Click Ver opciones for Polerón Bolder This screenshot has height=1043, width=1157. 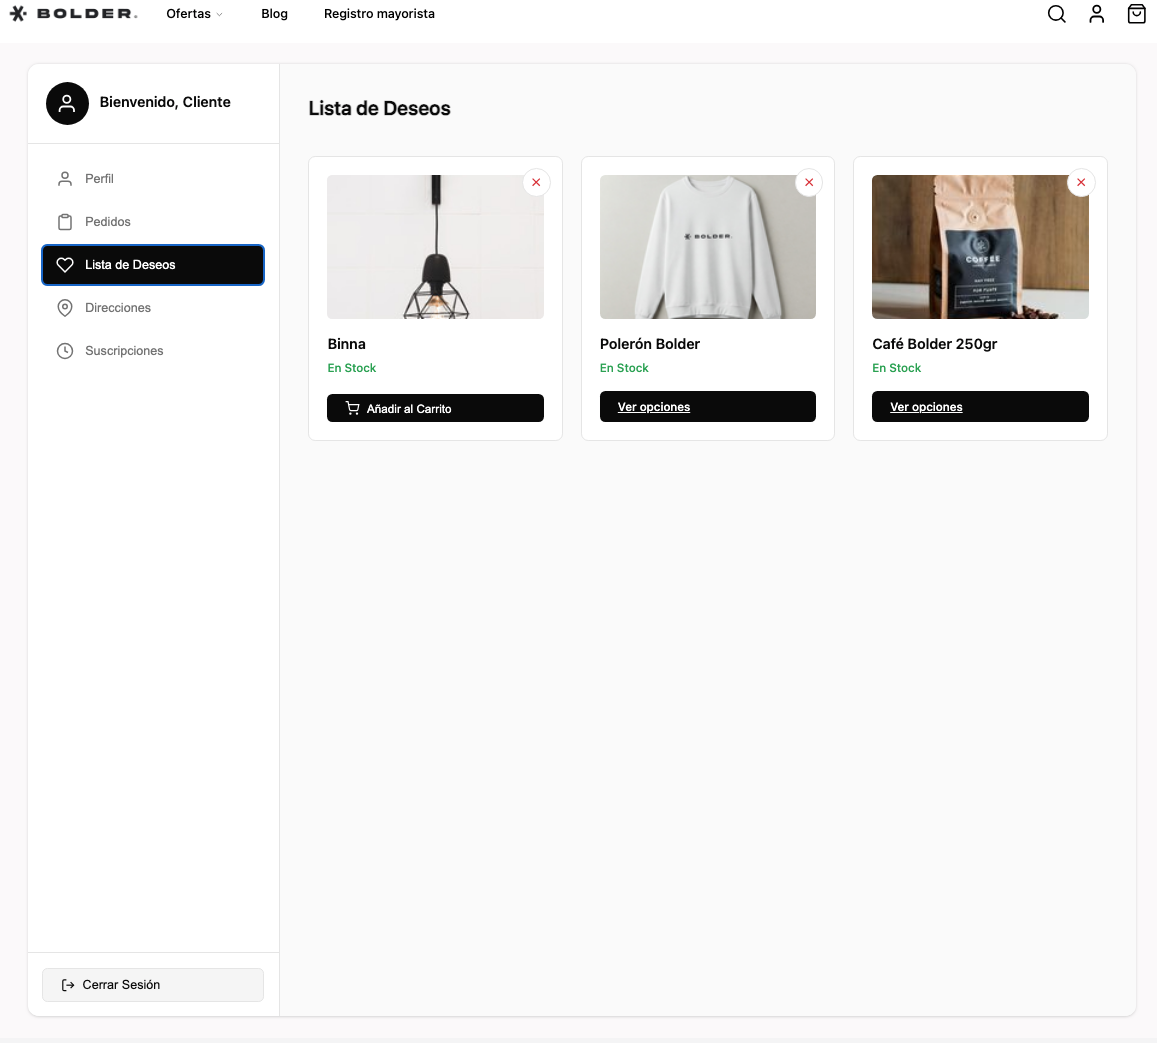tap(708, 406)
